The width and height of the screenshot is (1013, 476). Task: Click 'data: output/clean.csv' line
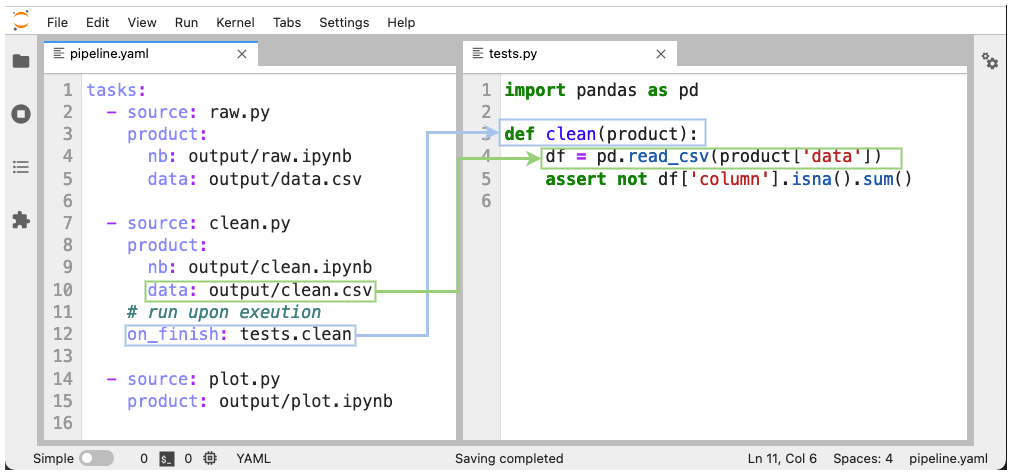click(x=260, y=290)
